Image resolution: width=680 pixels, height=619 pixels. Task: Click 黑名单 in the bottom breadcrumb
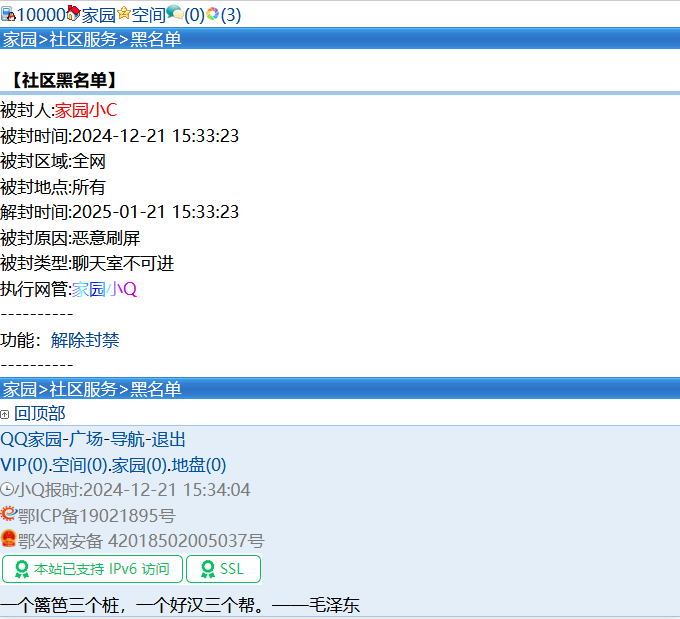point(156,389)
